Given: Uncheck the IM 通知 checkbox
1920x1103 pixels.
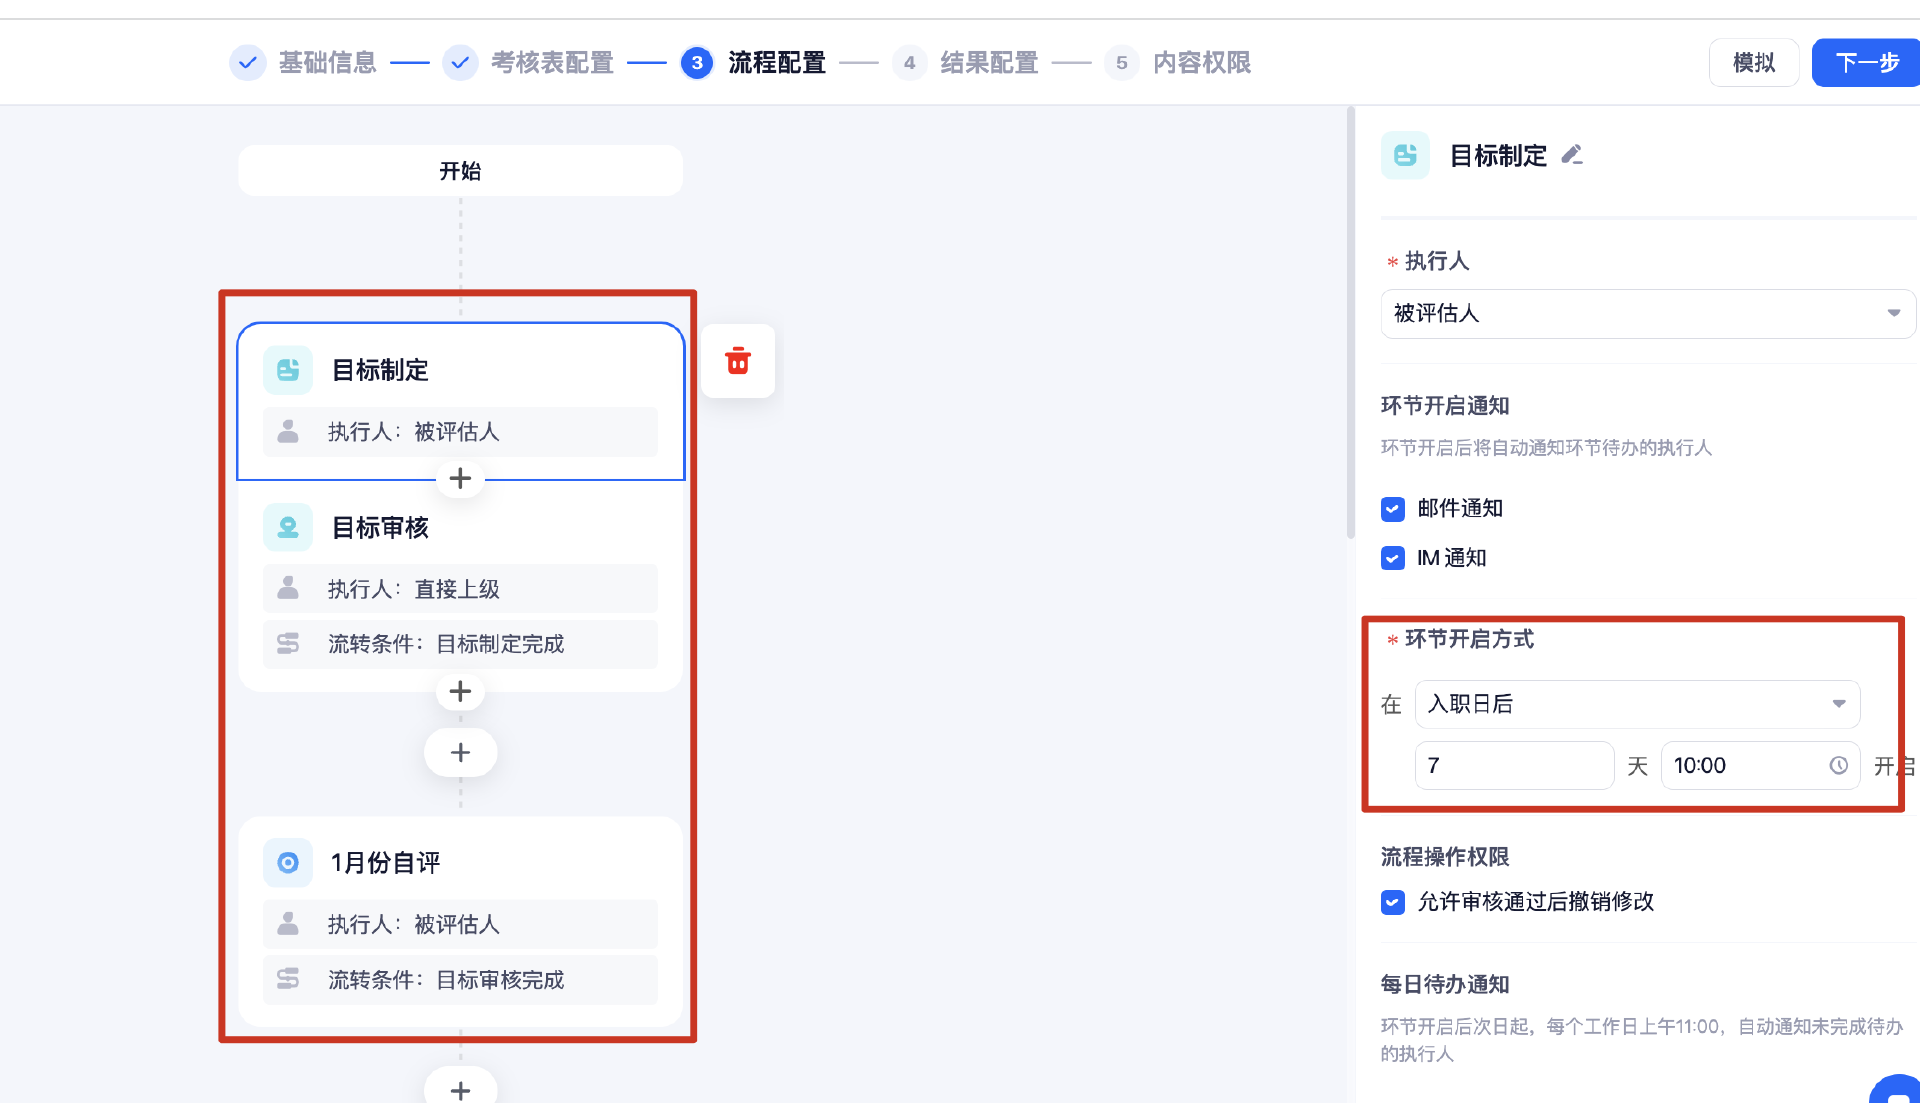Looking at the screenshot, I should click(x=1392, y=558).
